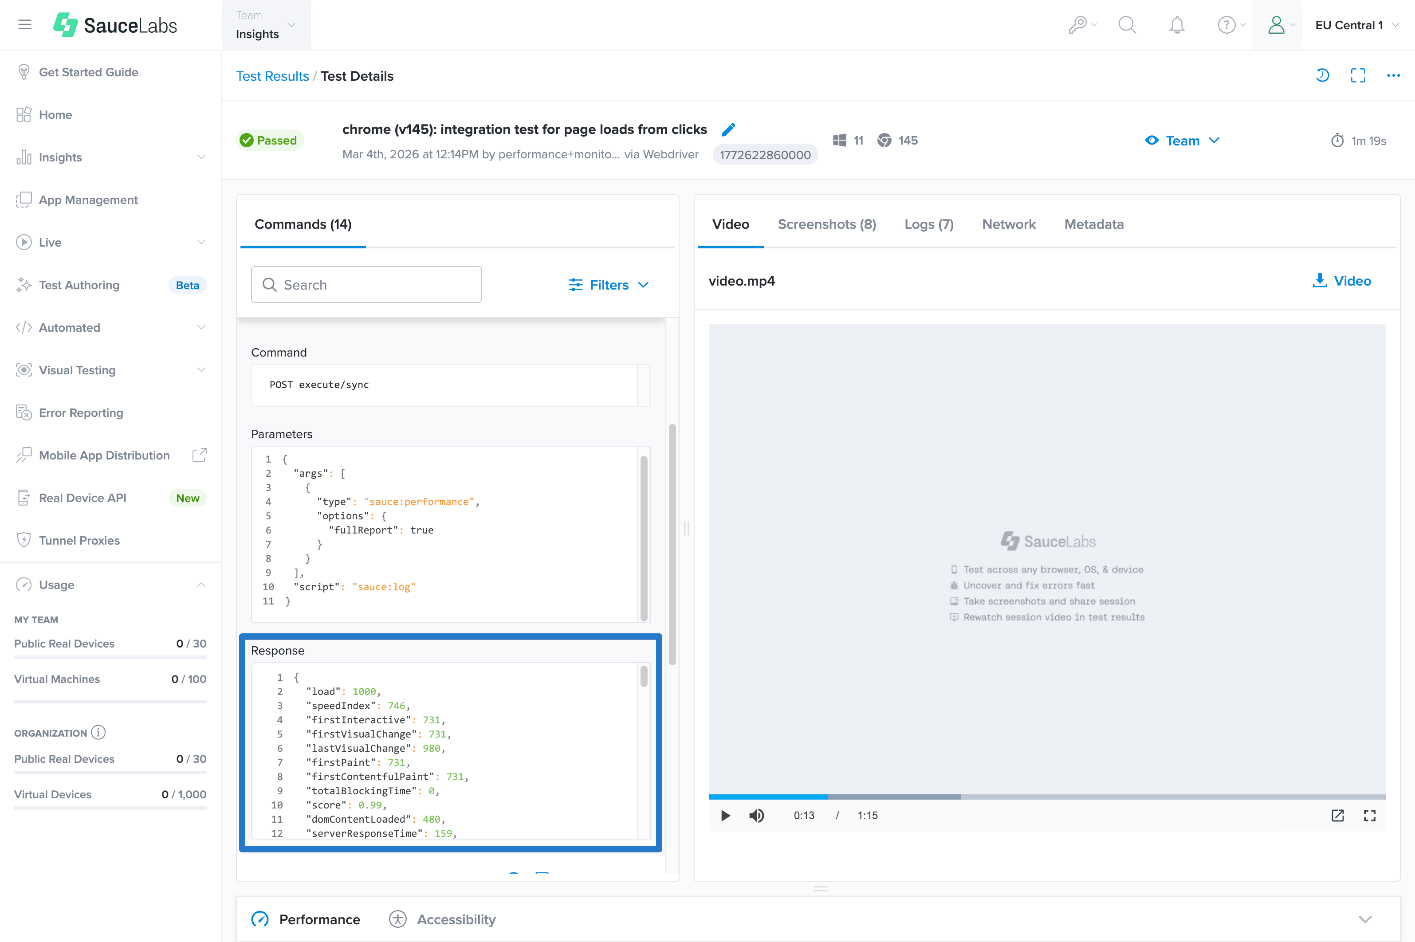Open the notifications bell
Screen dimensions: 1415x942
pos(1177,25)
